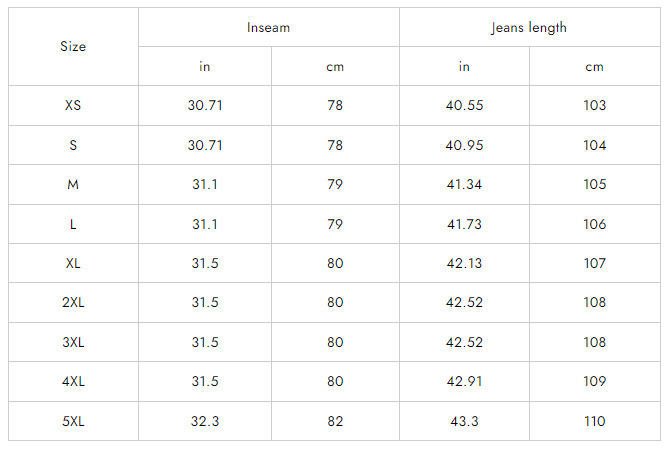
Task: Click the 42.13 jeans length value
Action: 464,264
